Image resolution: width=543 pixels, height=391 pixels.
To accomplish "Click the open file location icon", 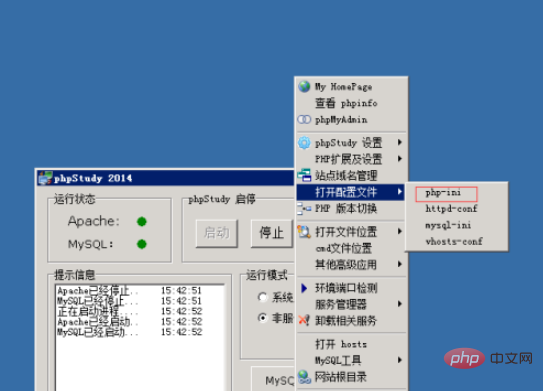I will point(304,232).
